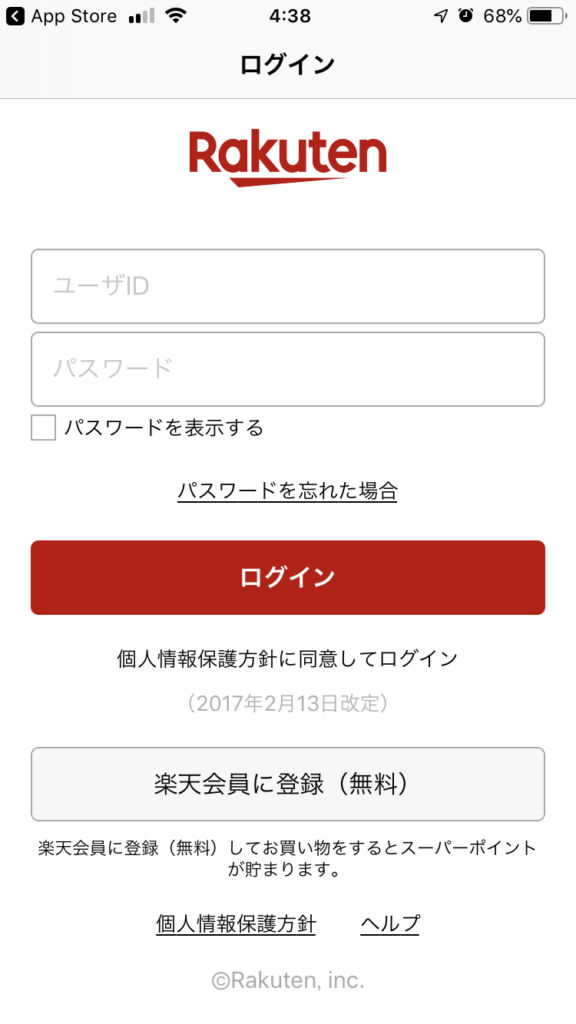This screenshot has width=576, height=1024.
Task: Open the ヘルプ link
Action: pyautogui.click(x=390, y=924)
